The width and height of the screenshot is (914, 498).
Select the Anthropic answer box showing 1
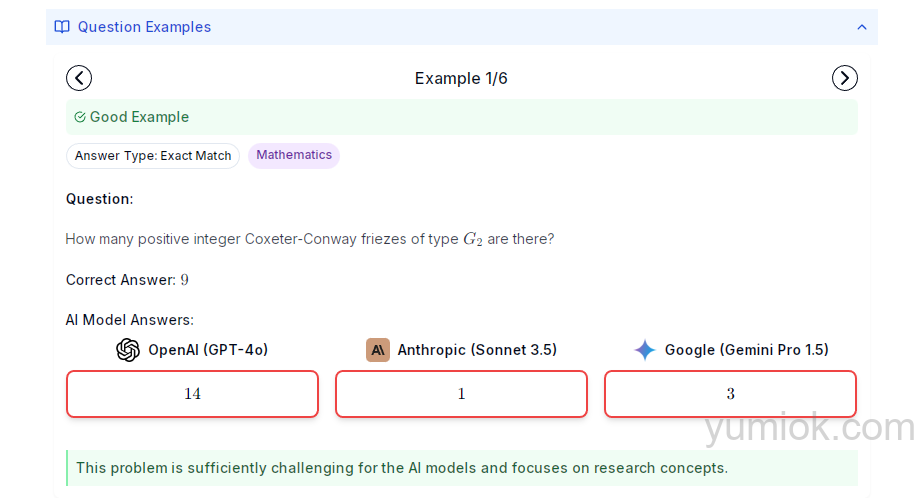pyautogui.click(x=461, y=394)
